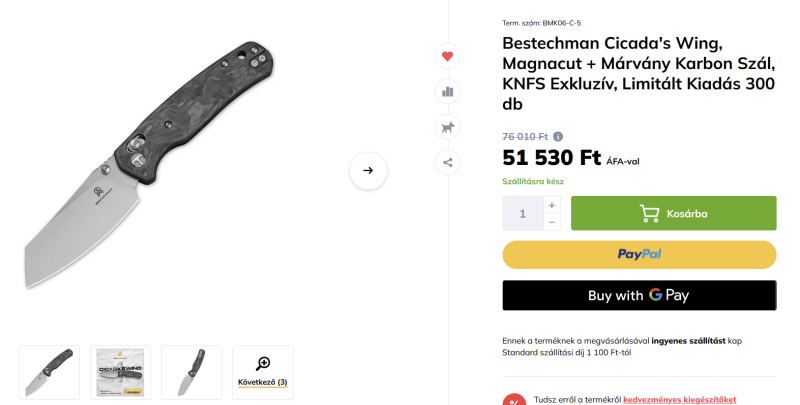Click the dog watchdog price alert icon
Screen dimensions: 800x405
coord(447,127)
